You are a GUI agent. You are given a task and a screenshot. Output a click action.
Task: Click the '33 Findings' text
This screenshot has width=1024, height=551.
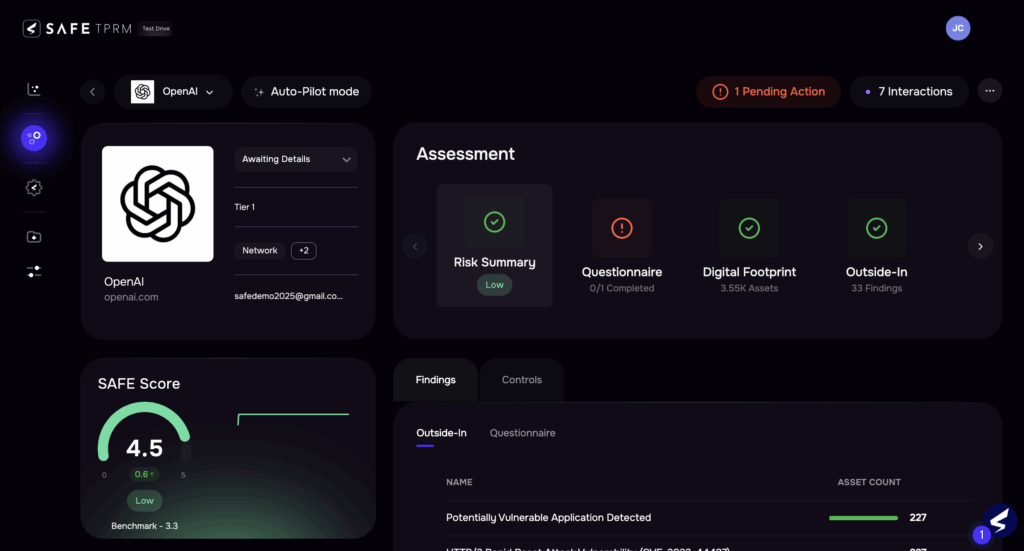[876, 289]
